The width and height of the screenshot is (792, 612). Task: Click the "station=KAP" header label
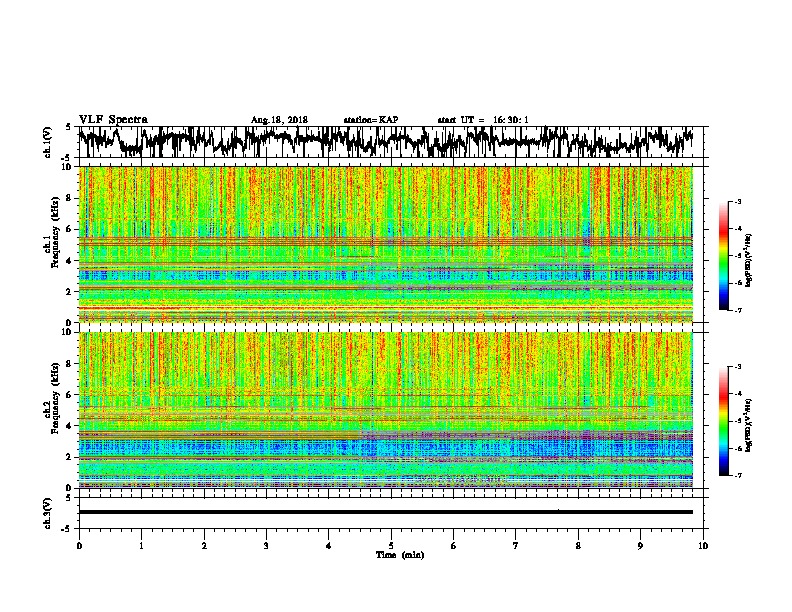(371, 120)
